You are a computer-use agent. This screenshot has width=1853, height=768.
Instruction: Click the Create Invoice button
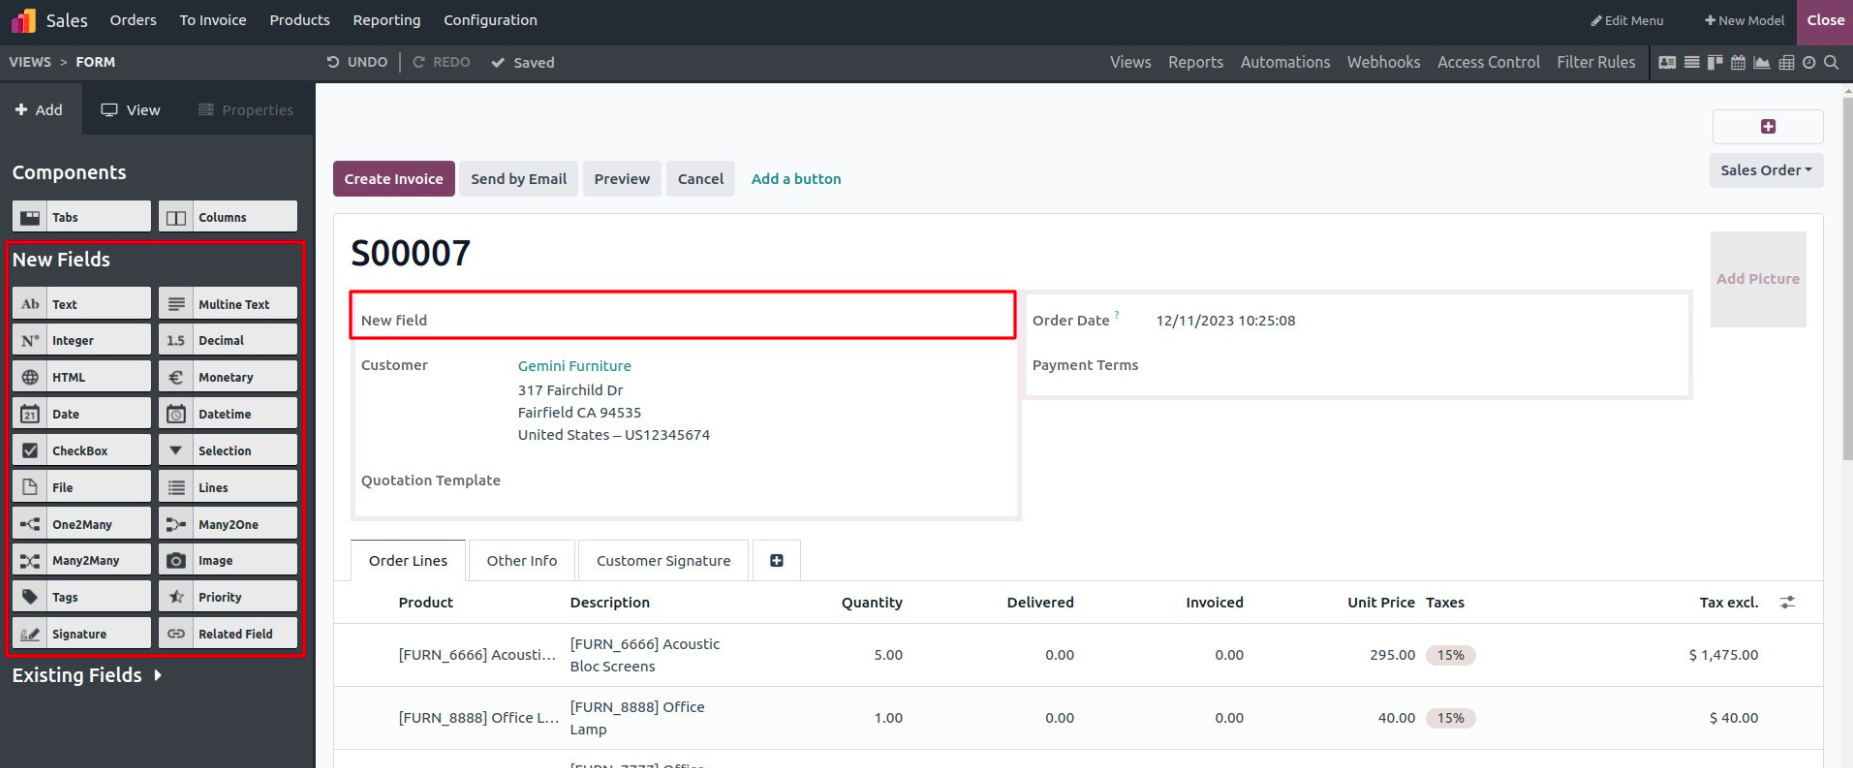pos(393,179)
